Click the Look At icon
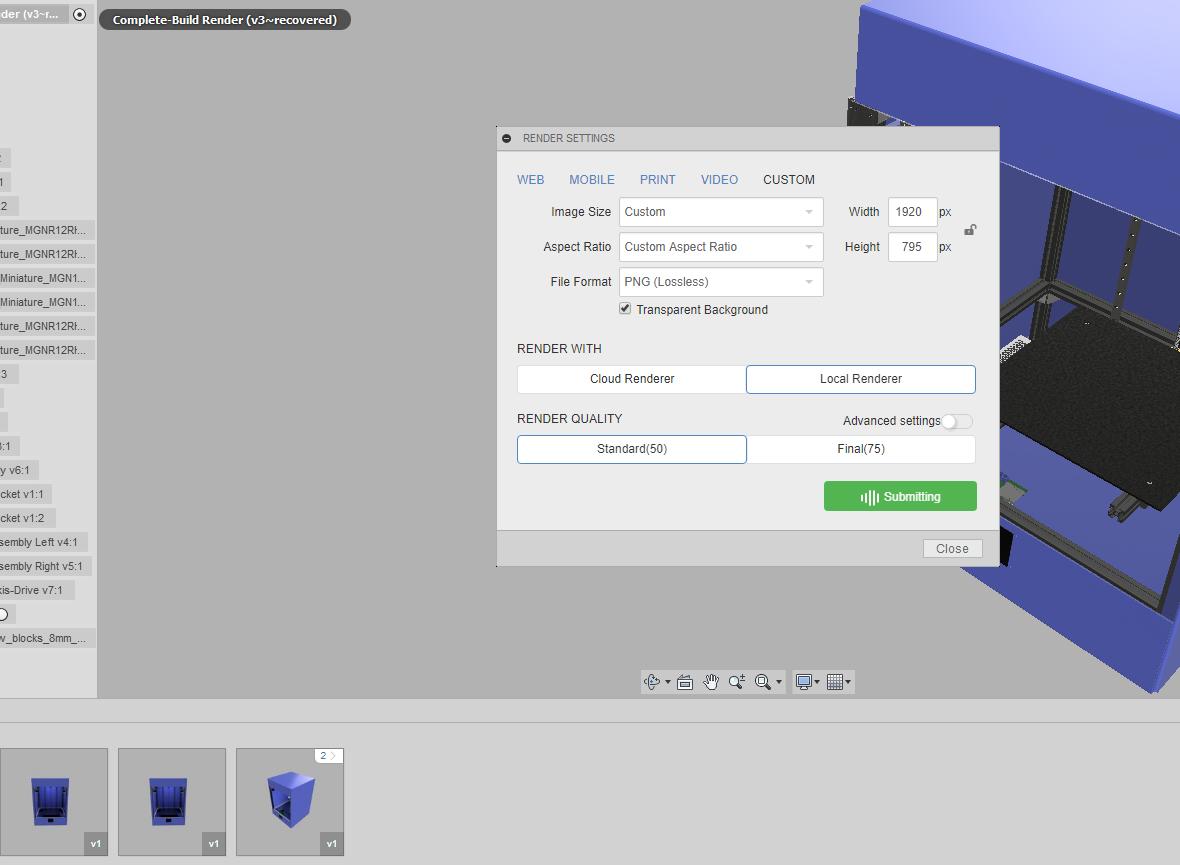1180x865 pixels. coord(685,682)
